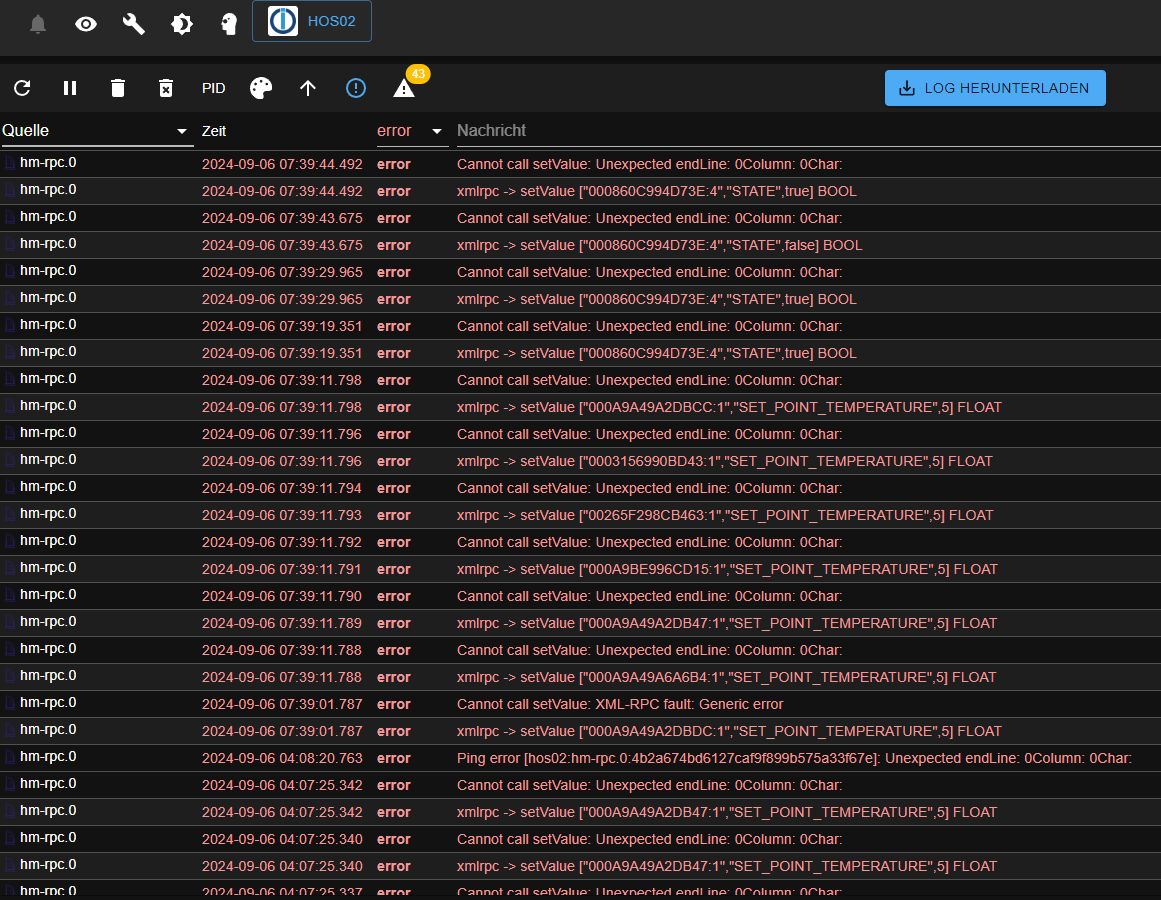The height and width of the screenshot is (900, 1161).
Task: Click the wrench settings icon
Action: coord(133,24)
